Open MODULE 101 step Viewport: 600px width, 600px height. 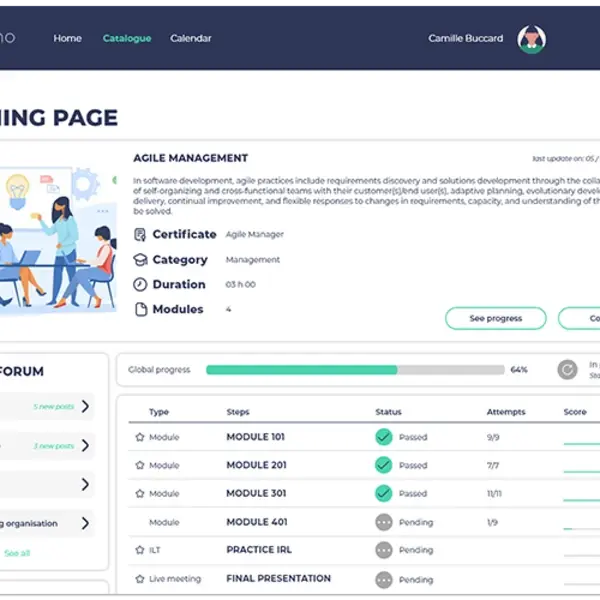pos(256,437)
